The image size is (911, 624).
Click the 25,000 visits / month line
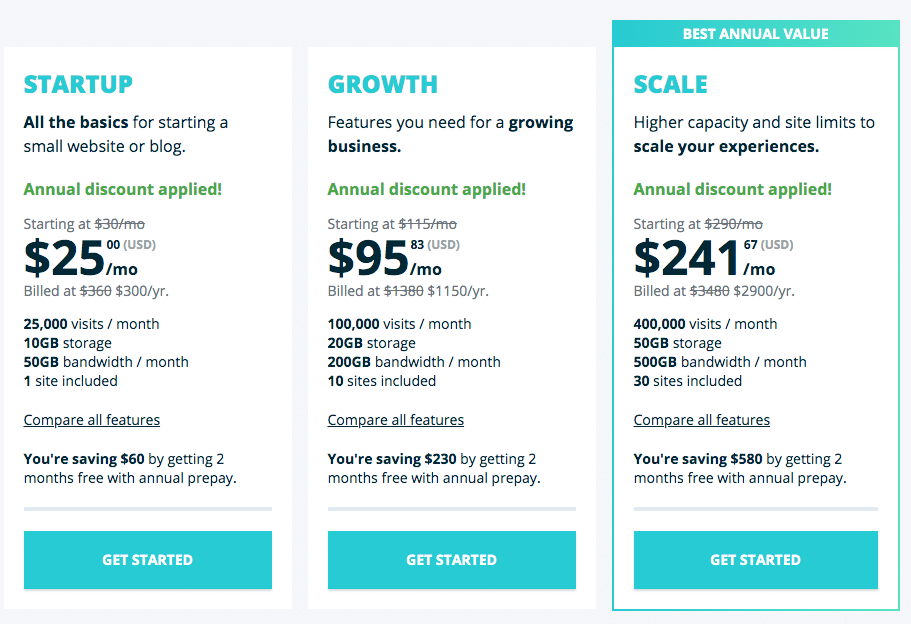[91, 324]
